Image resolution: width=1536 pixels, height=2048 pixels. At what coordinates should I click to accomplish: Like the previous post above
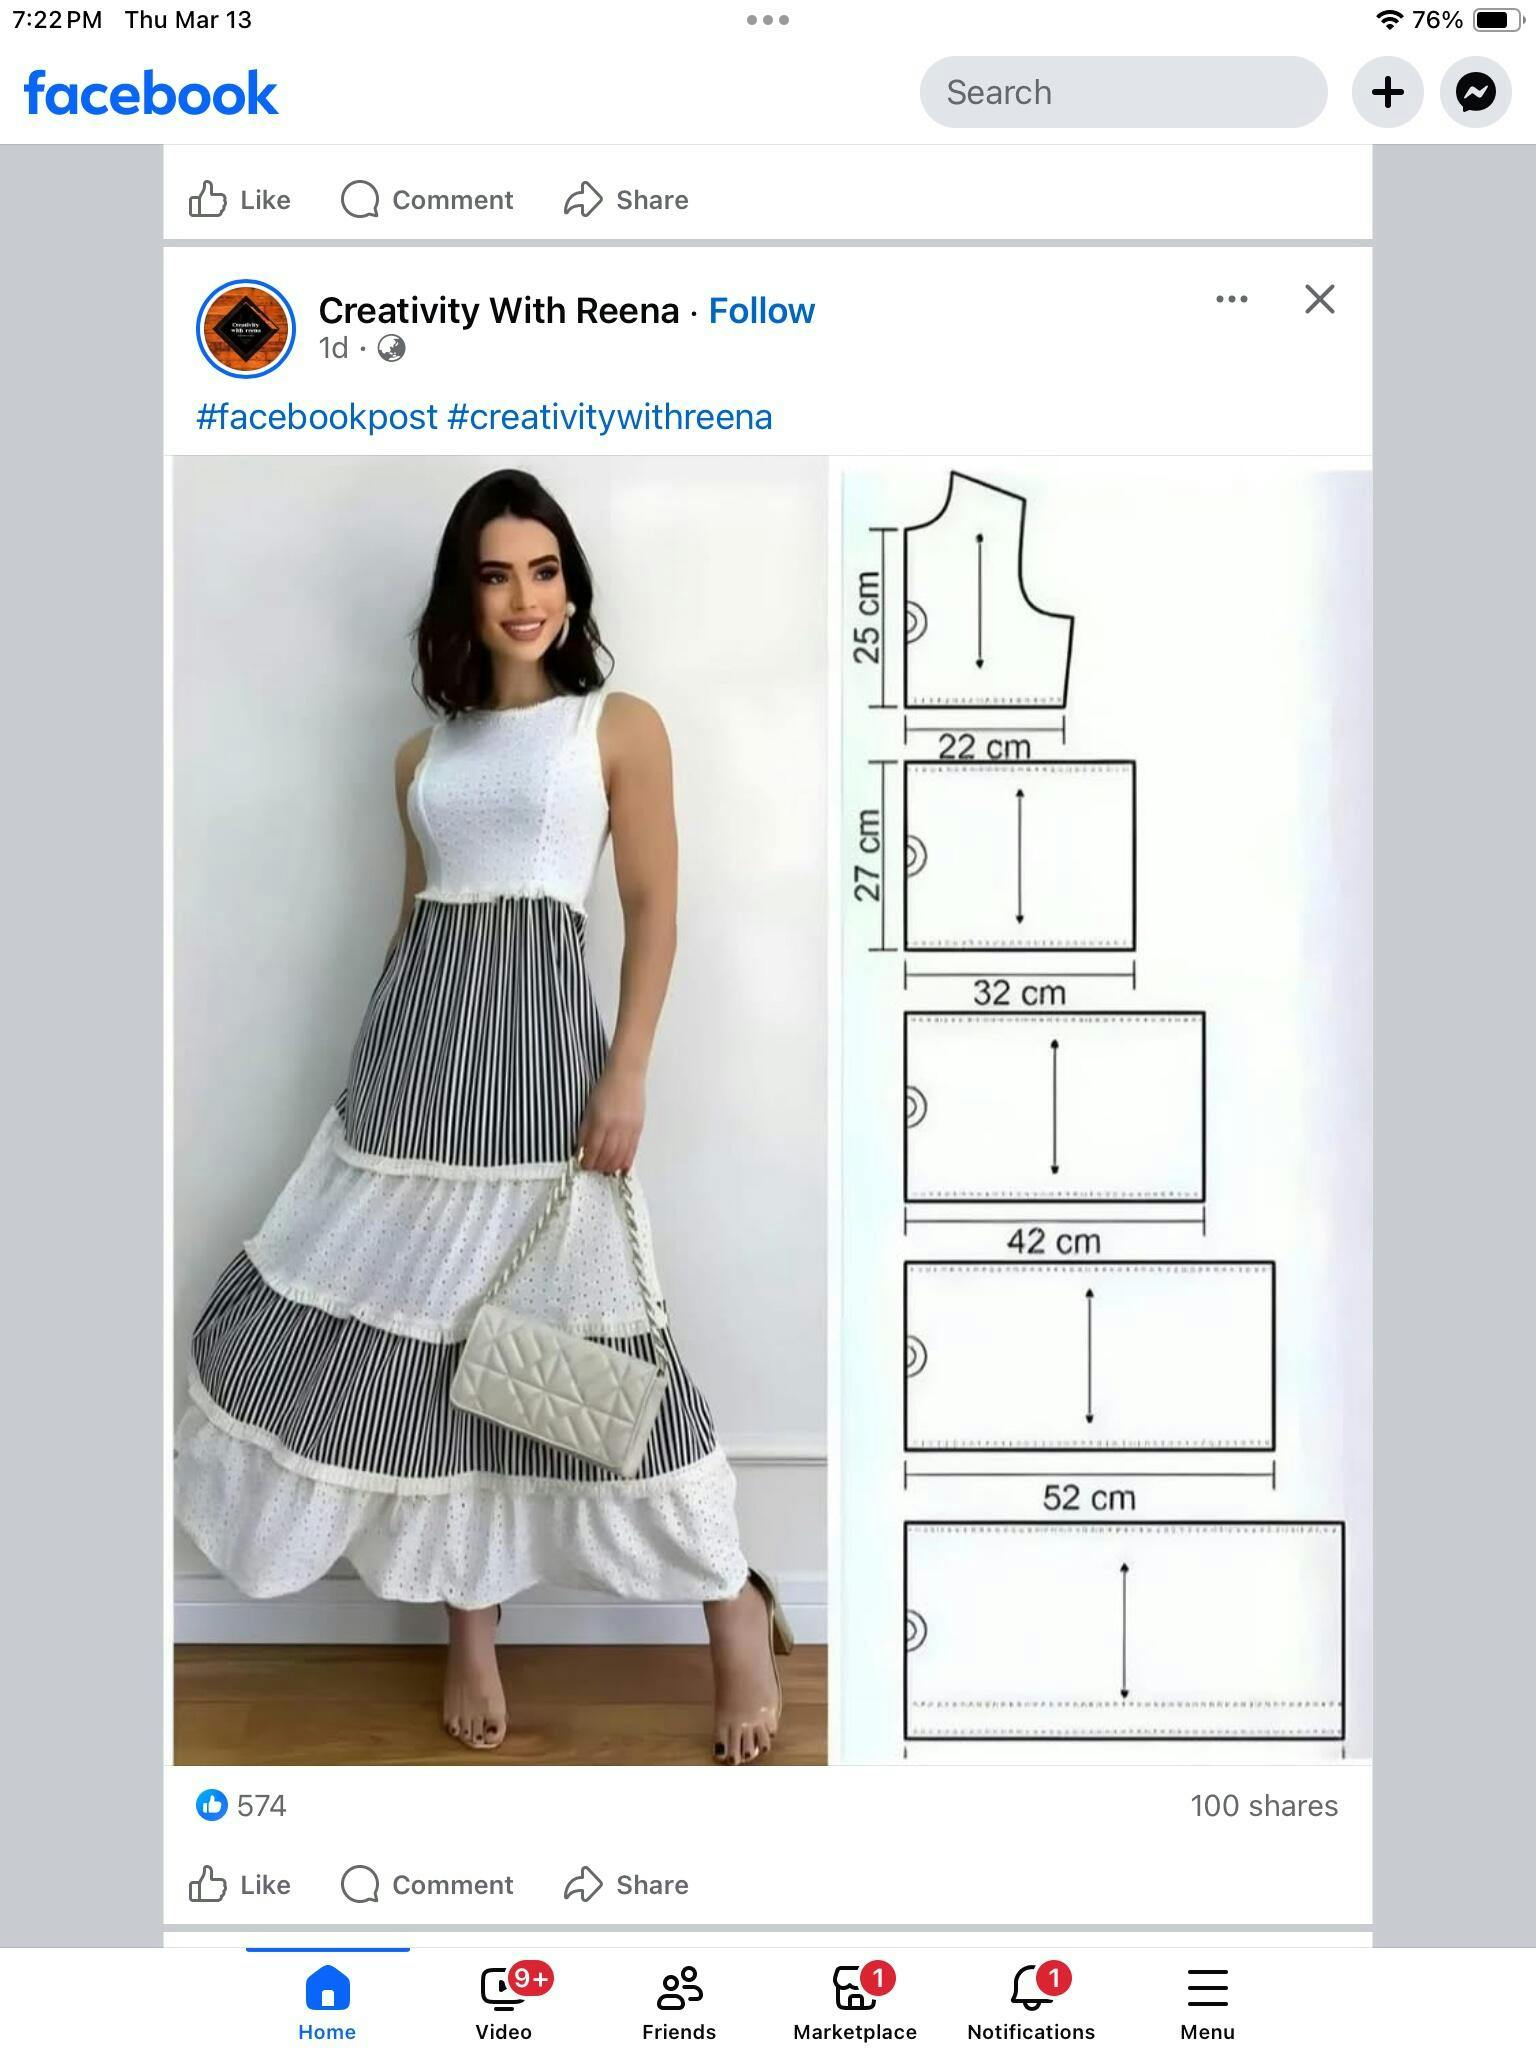[240, 199]
